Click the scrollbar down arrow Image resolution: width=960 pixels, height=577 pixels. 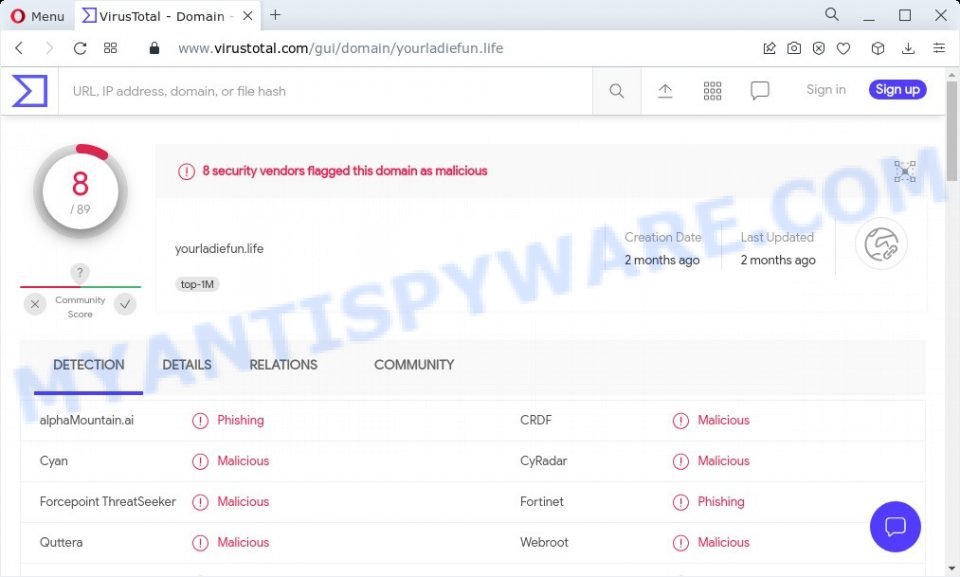pyautogui.click(x=951, y=569)
